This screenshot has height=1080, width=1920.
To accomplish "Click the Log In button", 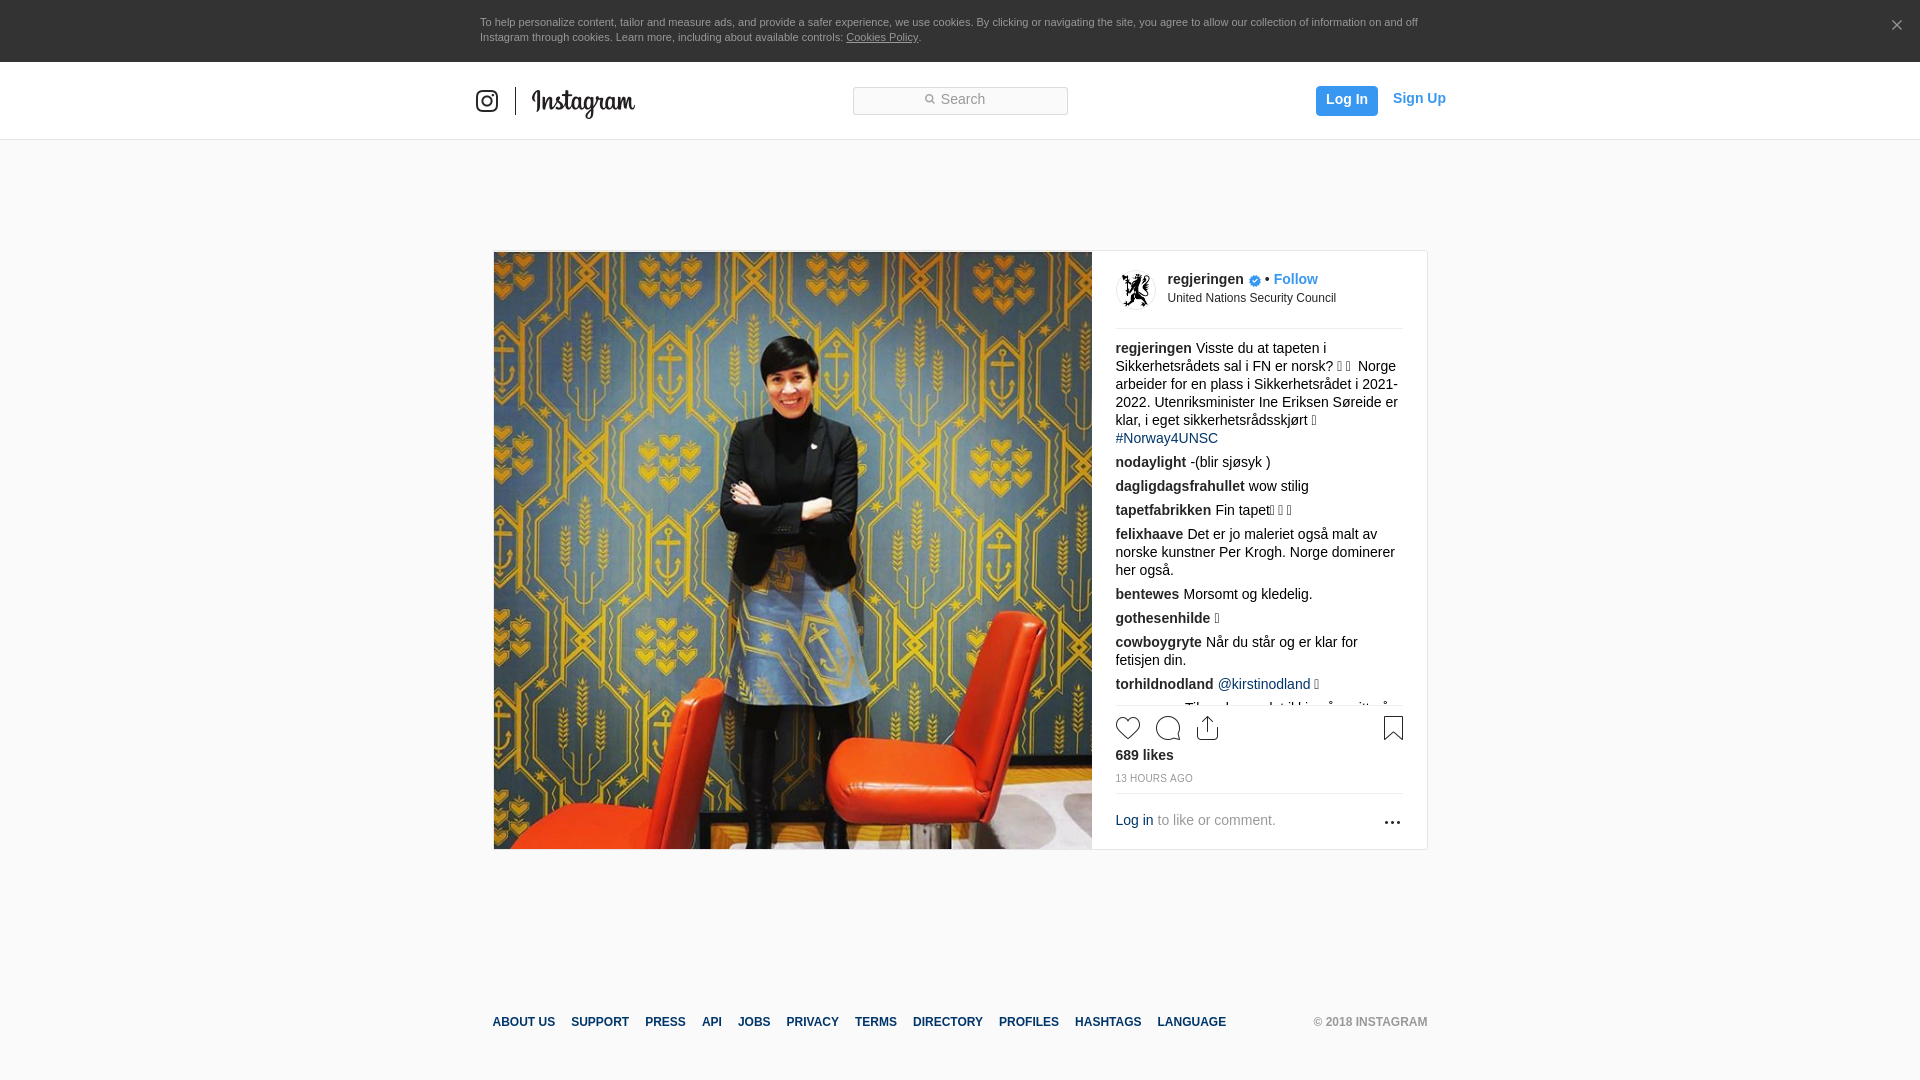I will click(x=1346, y=100).
